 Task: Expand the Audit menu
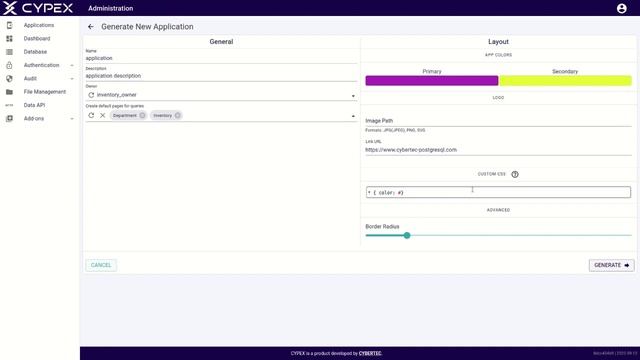[72, 79]
